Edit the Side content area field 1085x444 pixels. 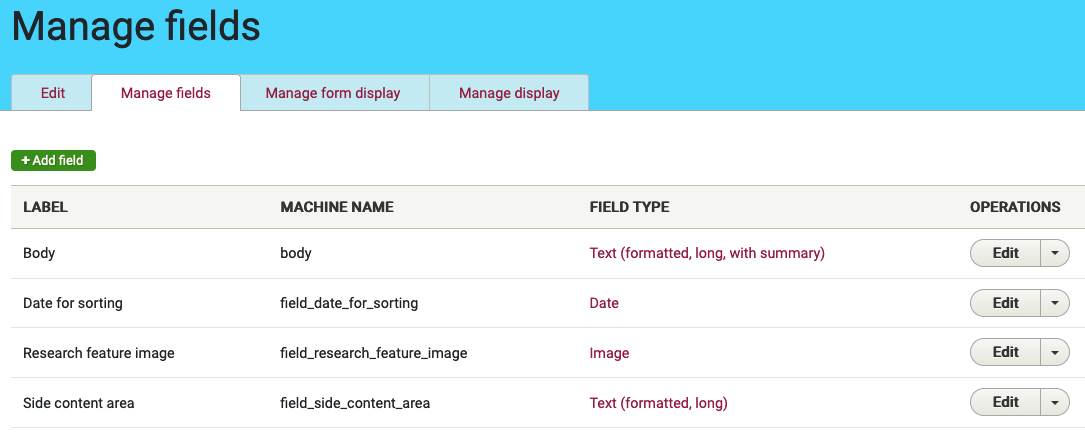[x=1005, y=403]
